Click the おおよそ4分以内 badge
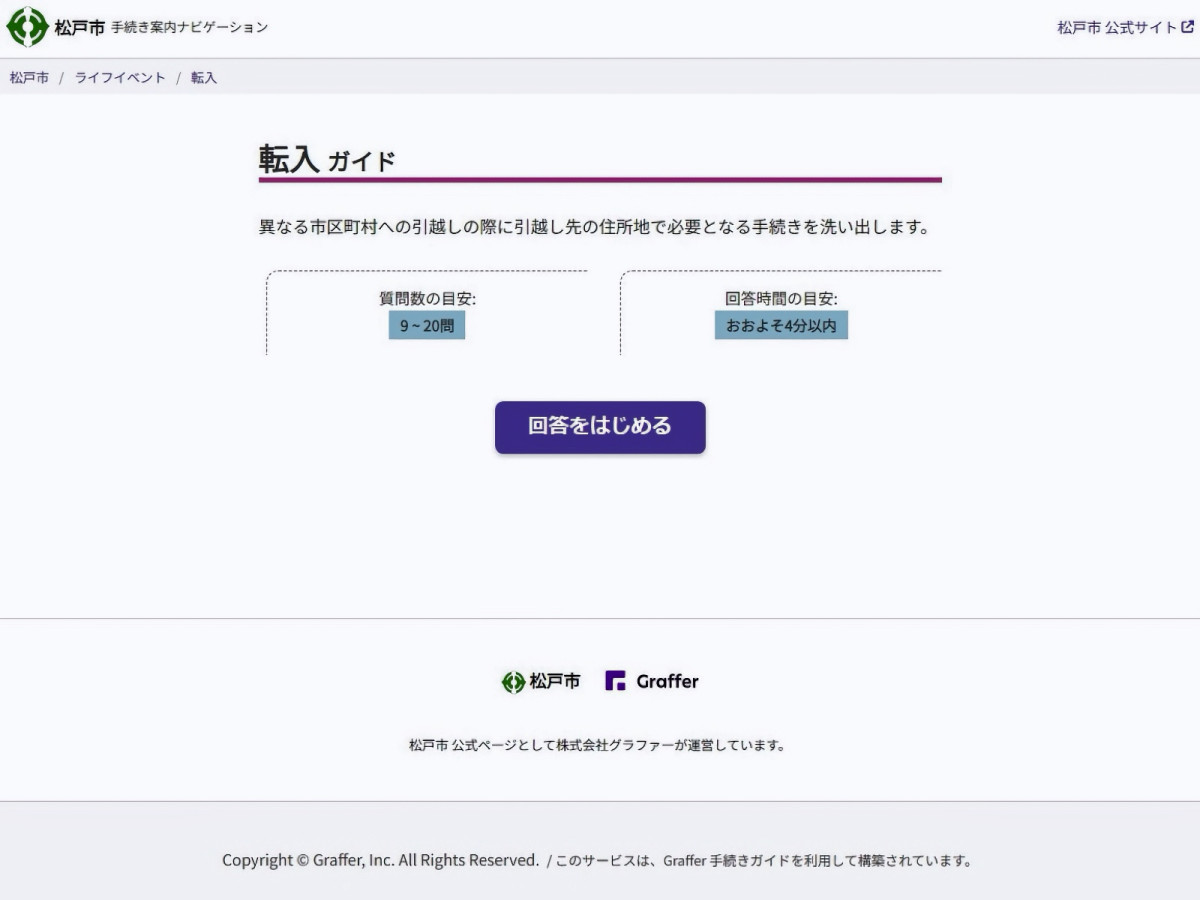Viewport: 1200px width, 900px height. [x=781, y=325]
